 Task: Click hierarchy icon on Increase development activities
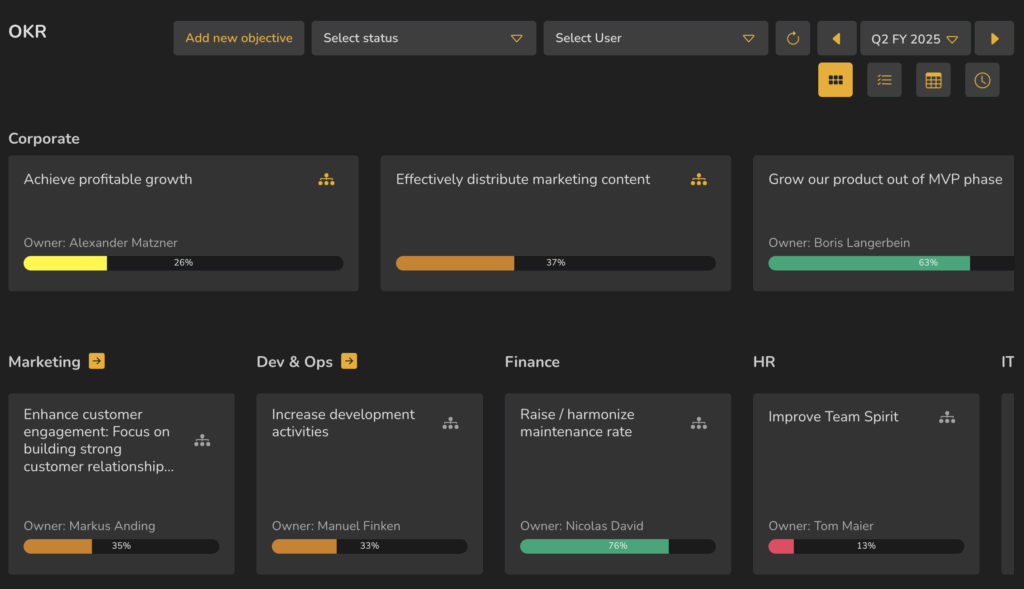click(451, 423)
